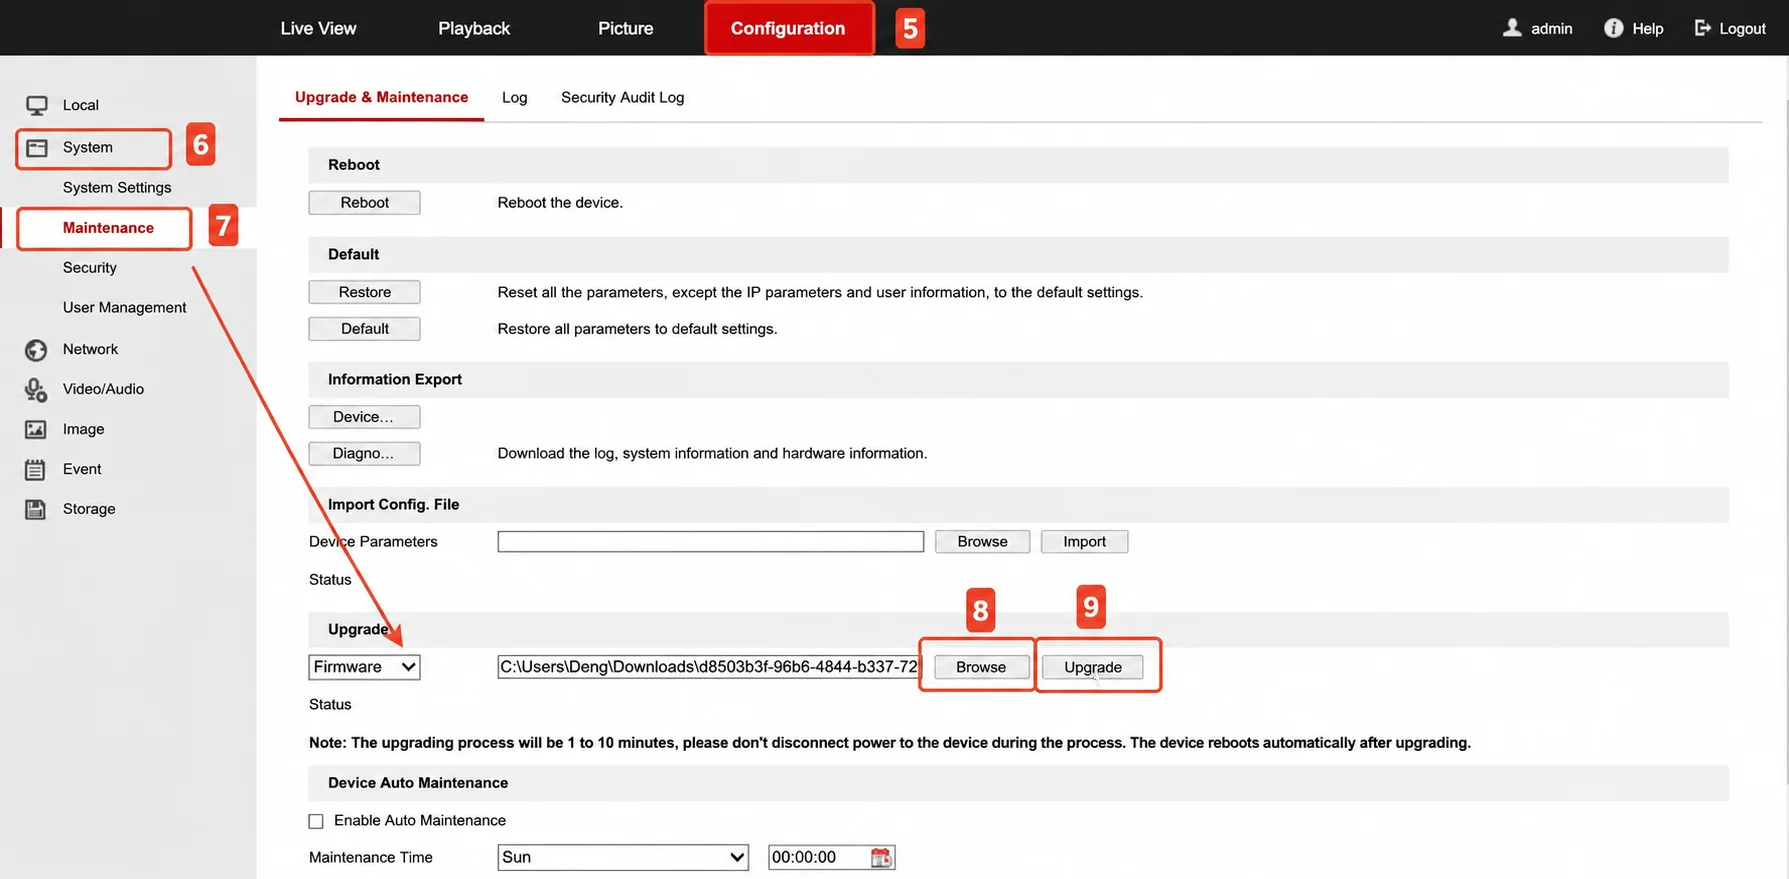Image resolution: width=1789 pixels, height=879 pixels.
Task: Click the Import config button
Action: pyautogui.click(x=1084, y=541)
